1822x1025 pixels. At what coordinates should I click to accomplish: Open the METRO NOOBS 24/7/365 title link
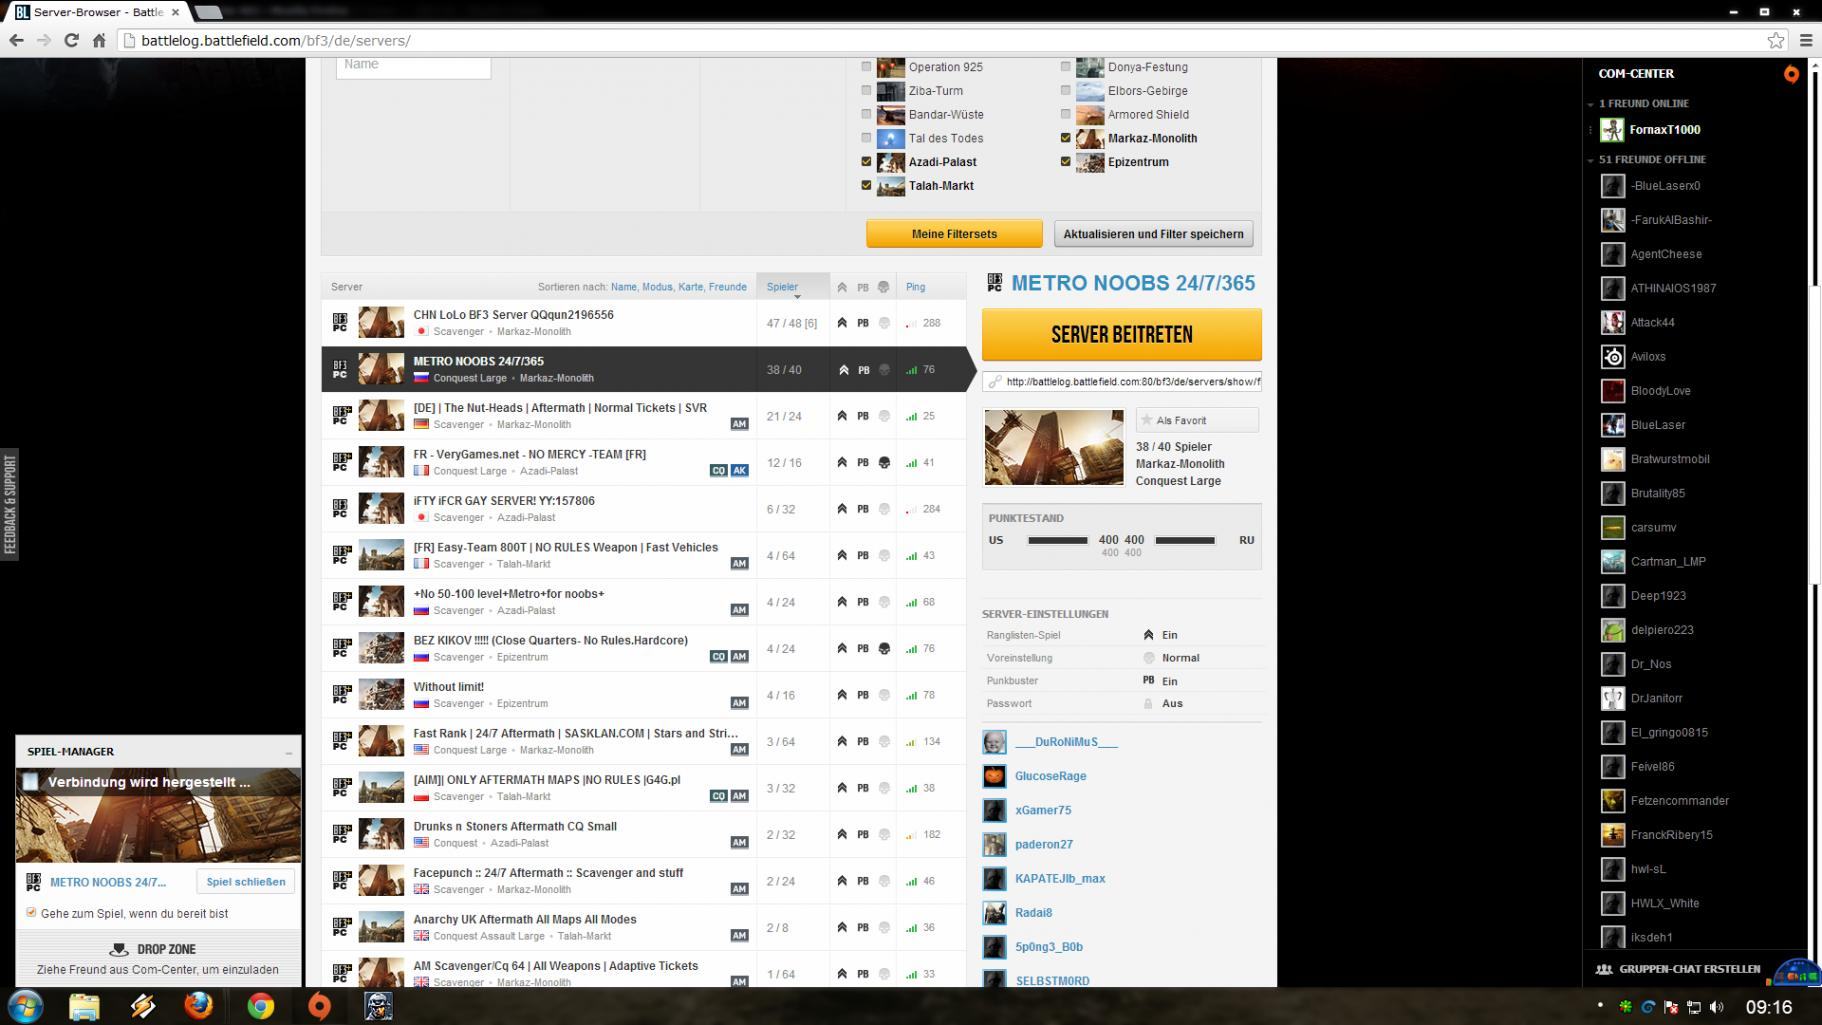pos(1133,283)
